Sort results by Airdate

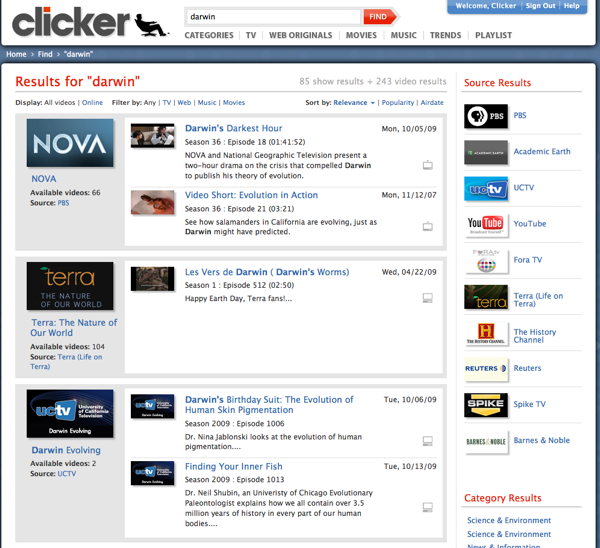tap(432, 103)
